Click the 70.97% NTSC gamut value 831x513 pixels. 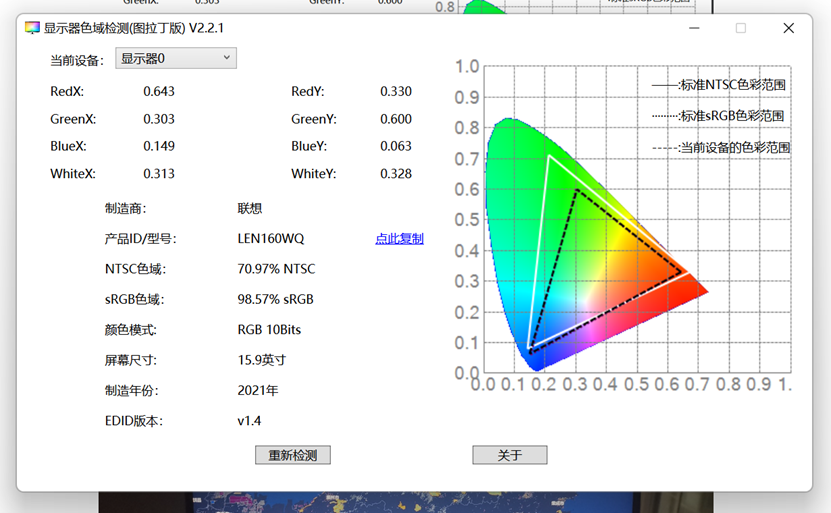click(276, 269)
